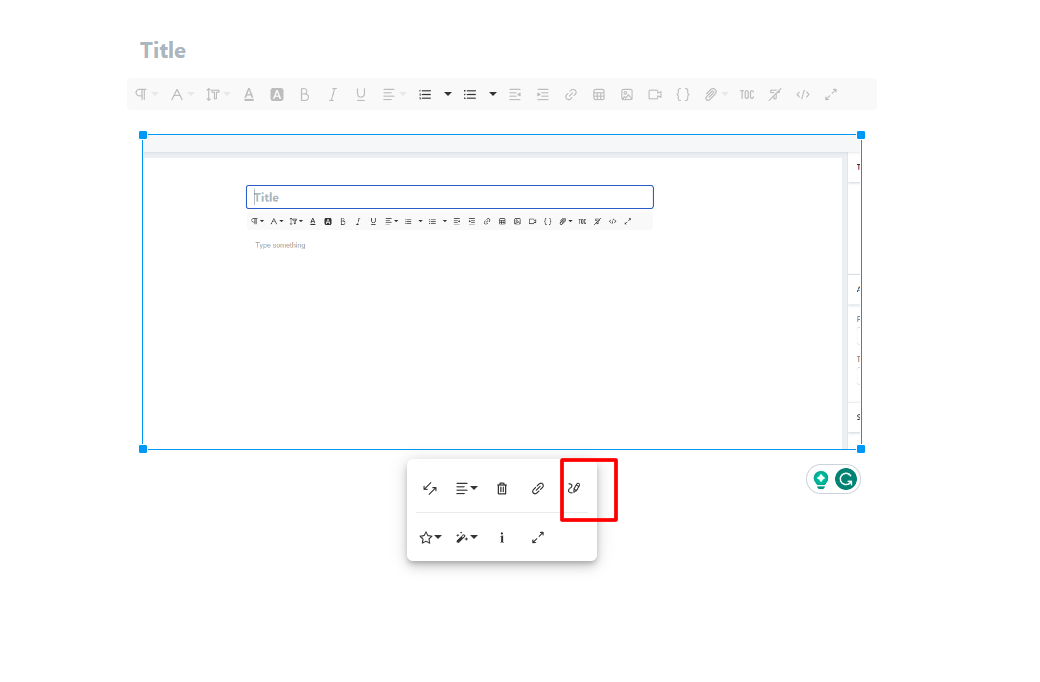Viewport: 1040px width, 682px height.
Task: Toggle bold formatting in the top toolbar
Action: click(304, 95)
